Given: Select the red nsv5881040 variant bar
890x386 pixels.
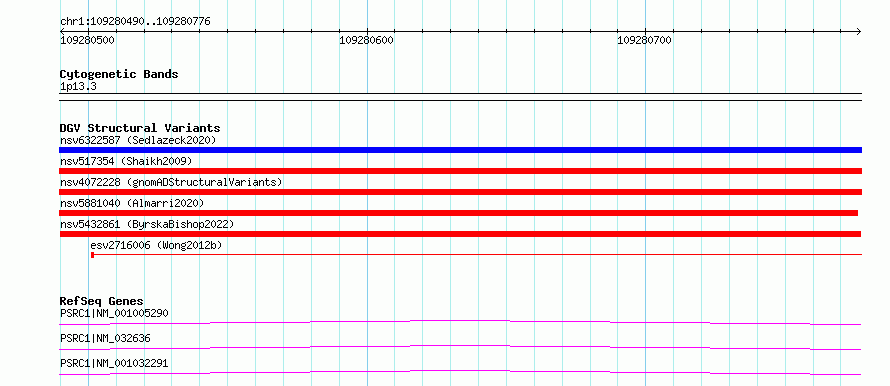Looking at the screenshot, I should click(x=459, y=213).
